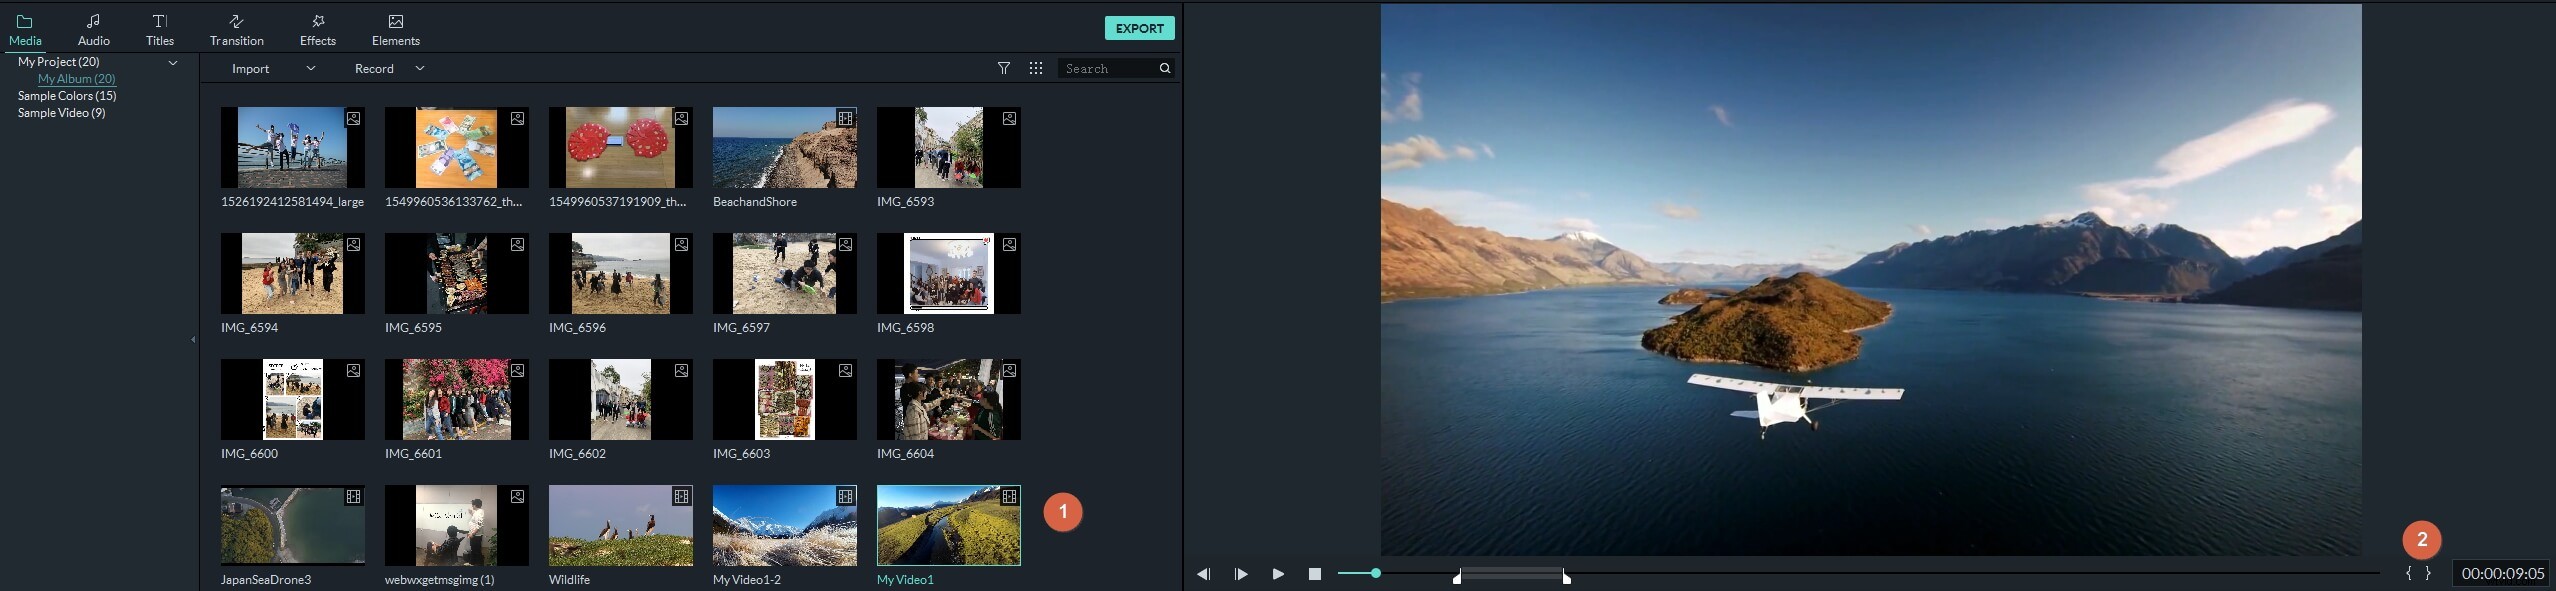The image size is (2556, 591).
Task: Click the search magnifier icon
Action: 1165,68
